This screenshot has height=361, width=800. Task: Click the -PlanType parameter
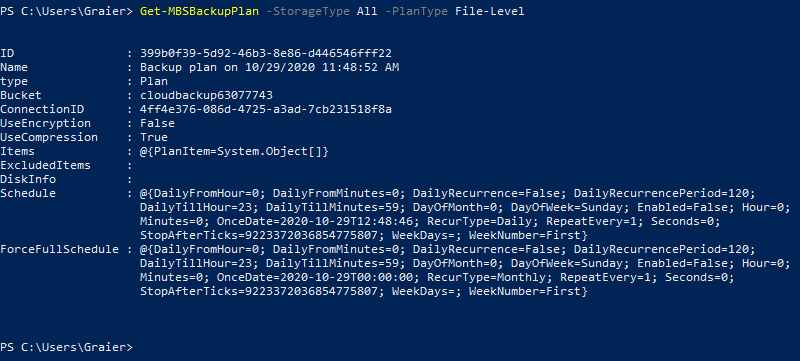[416, 11]
